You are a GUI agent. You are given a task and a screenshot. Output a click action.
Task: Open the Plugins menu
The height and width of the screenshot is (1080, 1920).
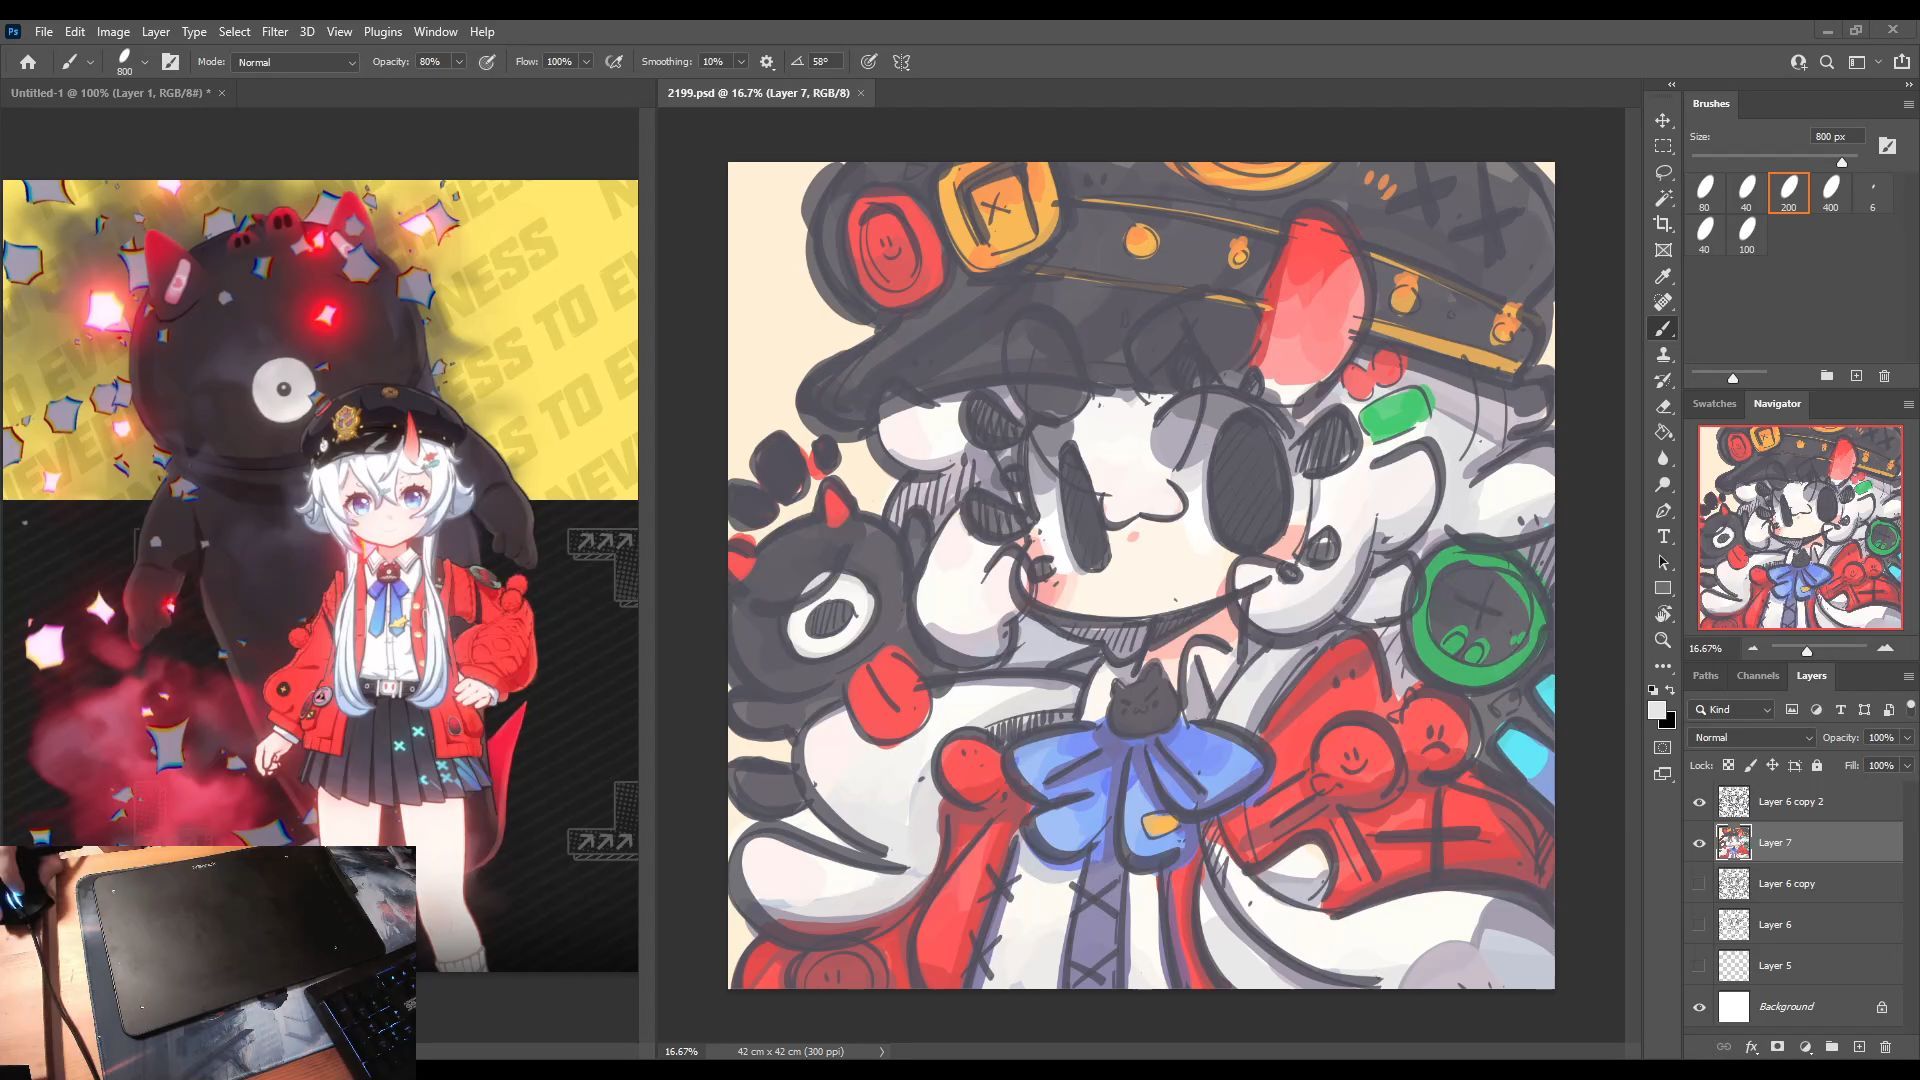[x=383, y=32]
